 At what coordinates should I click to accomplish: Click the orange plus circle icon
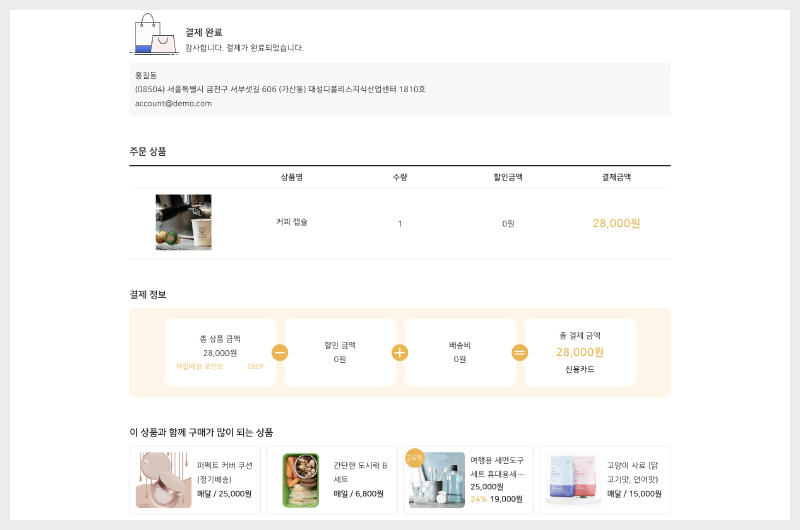point(400,352)
